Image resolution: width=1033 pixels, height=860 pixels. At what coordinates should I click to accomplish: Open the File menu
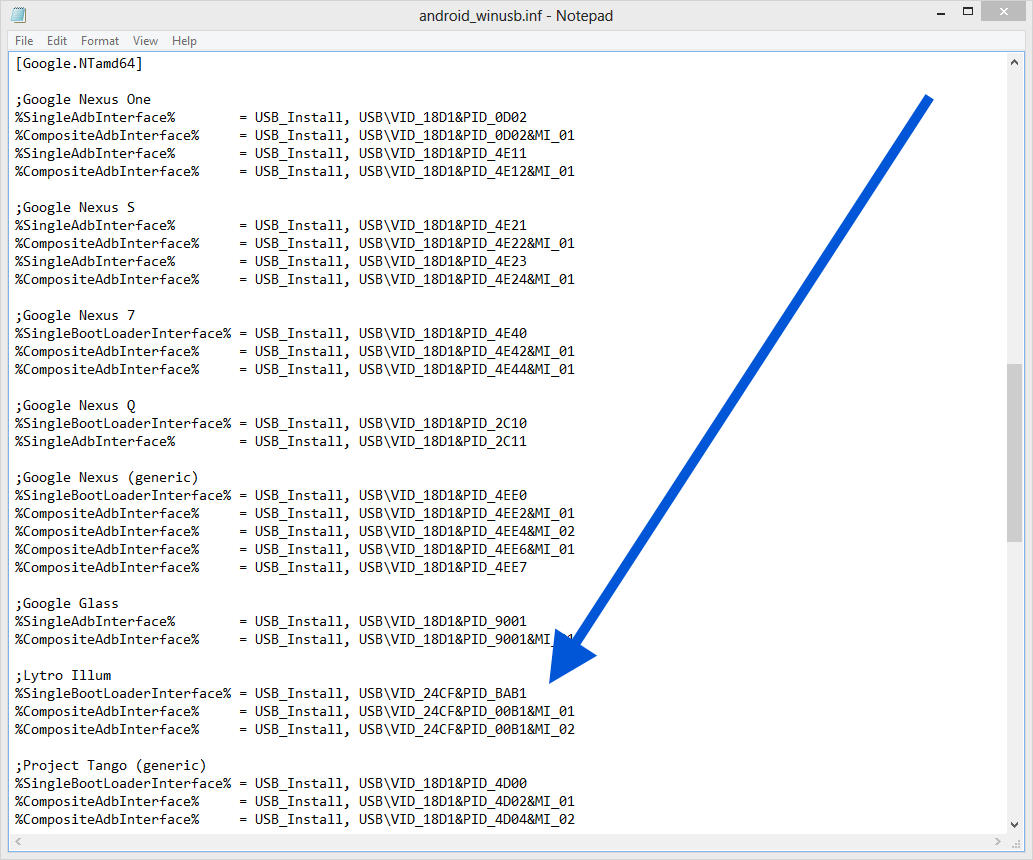pyautogui.click(x=24, y=41)
